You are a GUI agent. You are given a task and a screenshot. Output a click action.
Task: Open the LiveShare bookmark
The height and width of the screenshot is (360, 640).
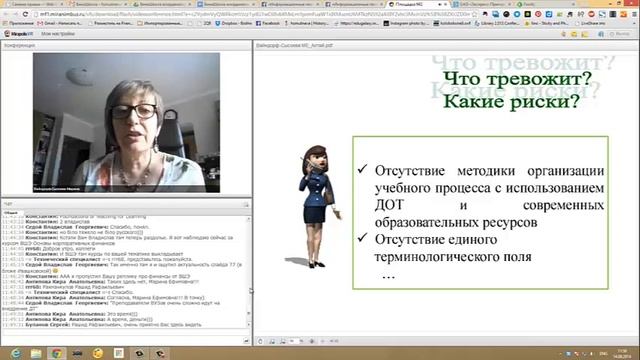point(590,24)
